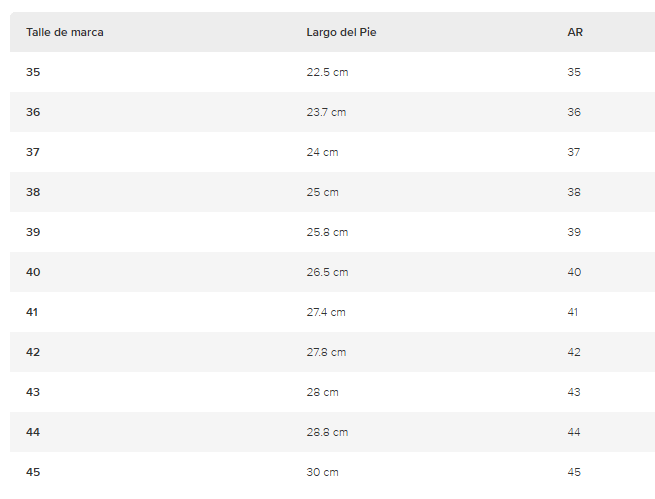Select the 25.8 cm foot length cell
The height and width of the screenshot is (499, 655).
point(327,232)
